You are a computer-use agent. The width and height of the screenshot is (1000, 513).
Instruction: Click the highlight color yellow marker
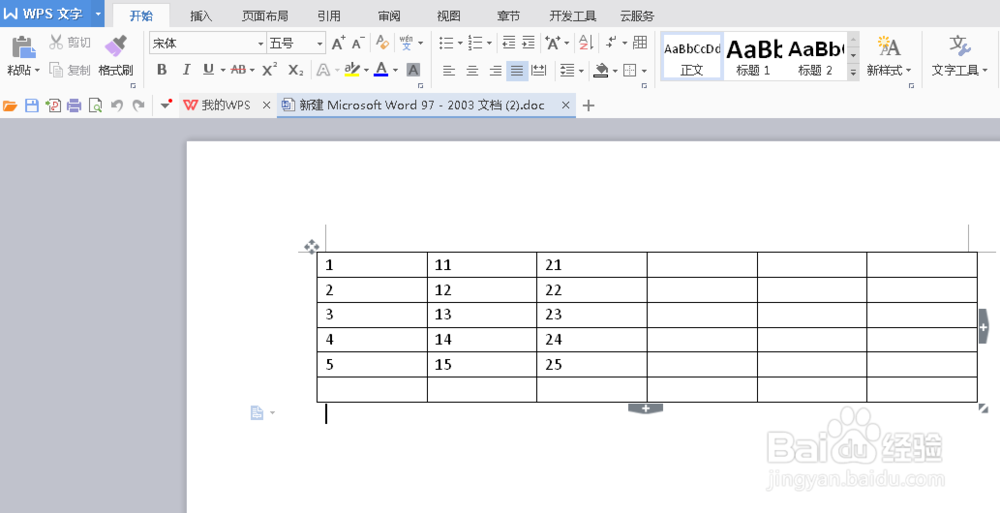click(x=351, y=70)
